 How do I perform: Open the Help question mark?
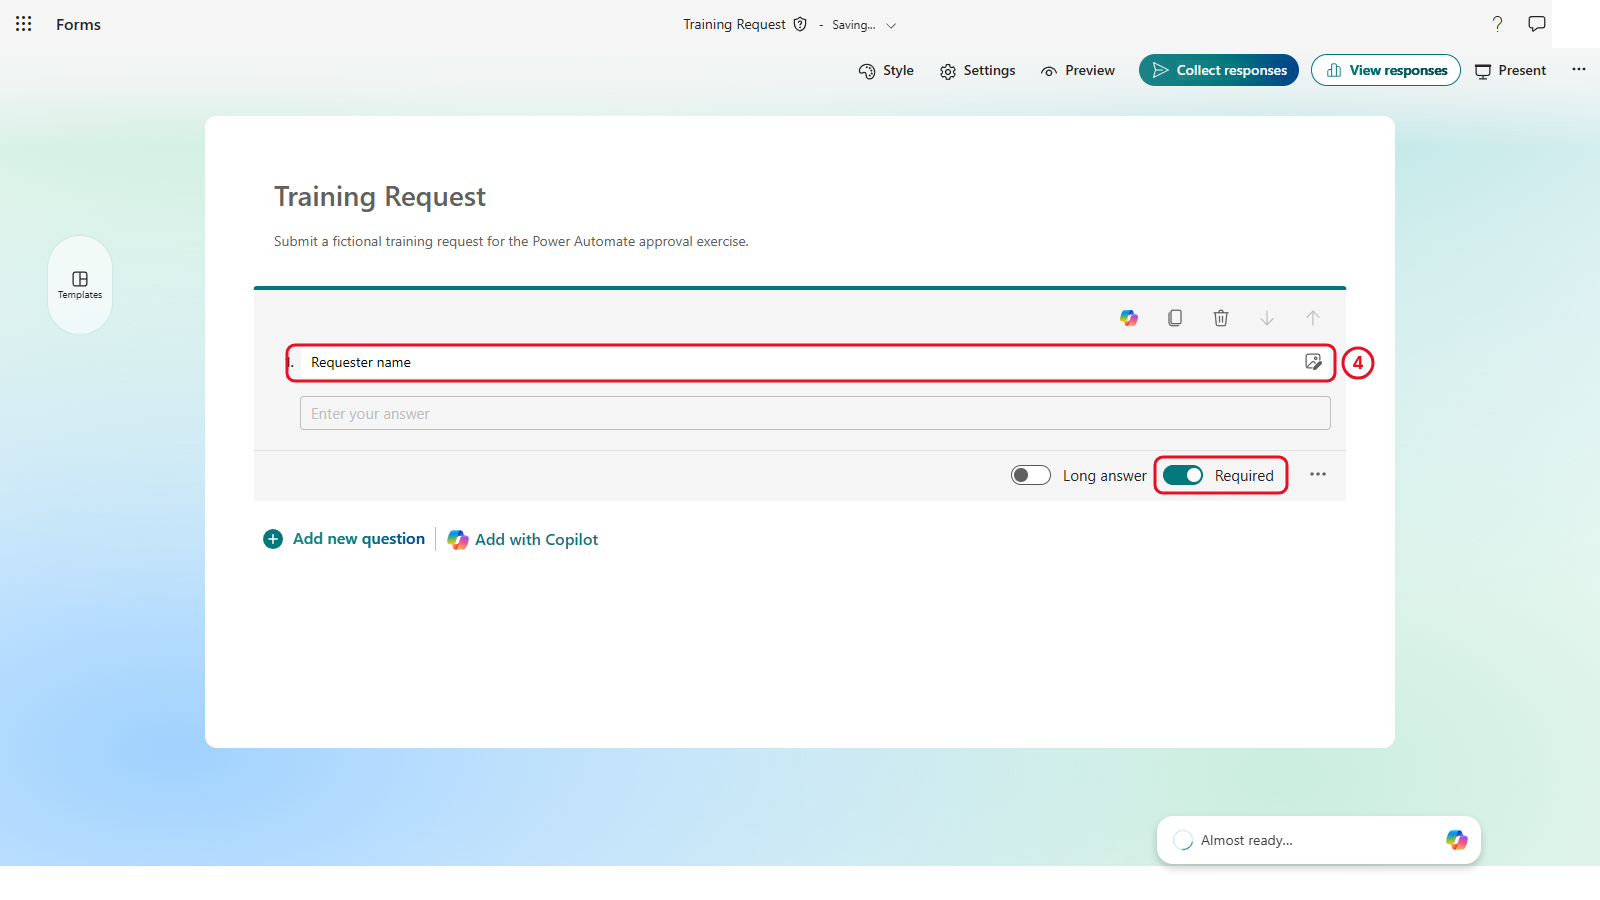pyautogui.click(x=1497, y=24)
